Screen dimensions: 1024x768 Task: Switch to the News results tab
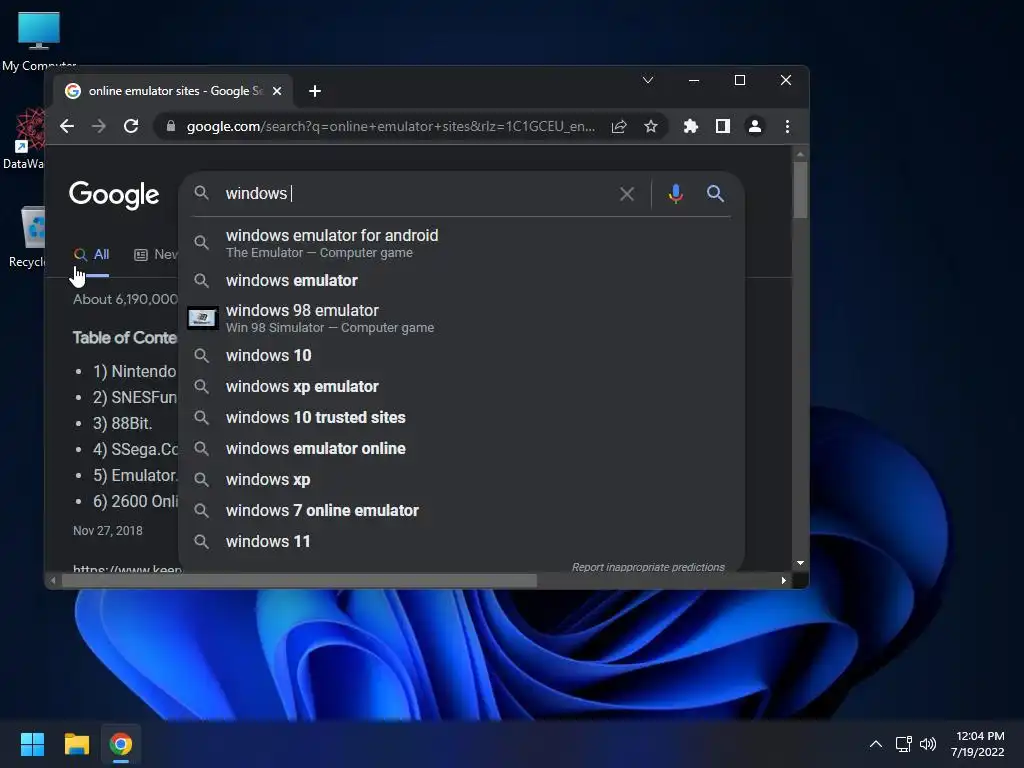click(156, 255)
